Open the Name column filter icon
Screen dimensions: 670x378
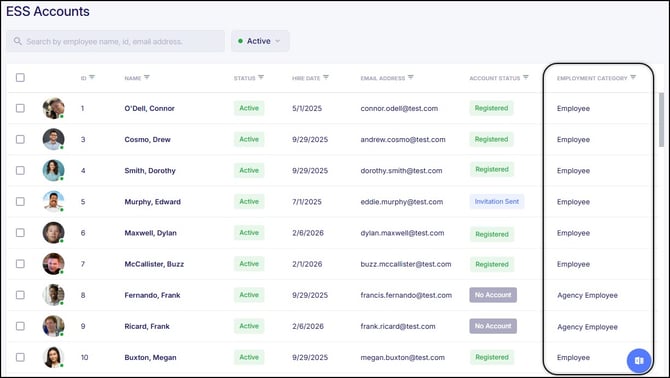point(147,77)
